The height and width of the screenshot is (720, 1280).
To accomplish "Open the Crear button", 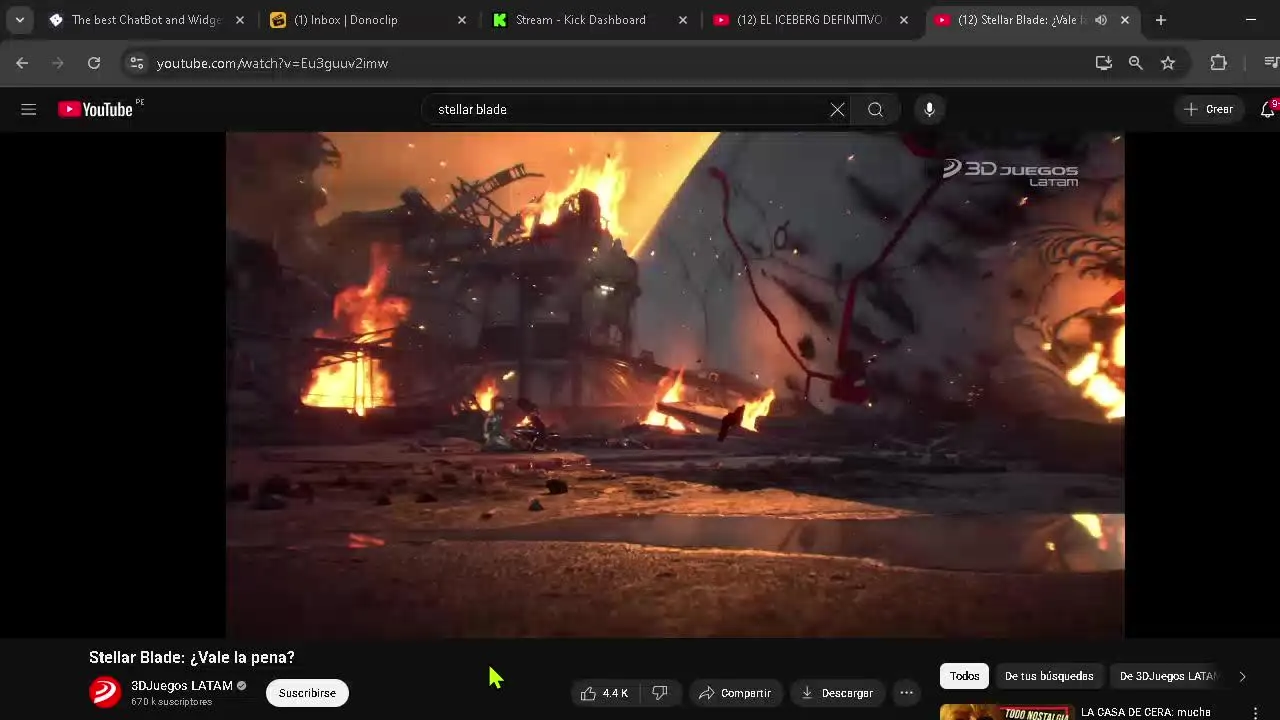I will tap(1208, 110).
